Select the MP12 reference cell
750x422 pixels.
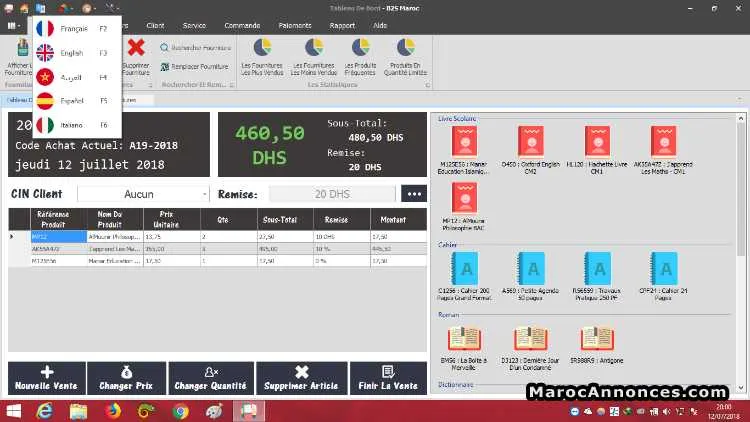59,236
